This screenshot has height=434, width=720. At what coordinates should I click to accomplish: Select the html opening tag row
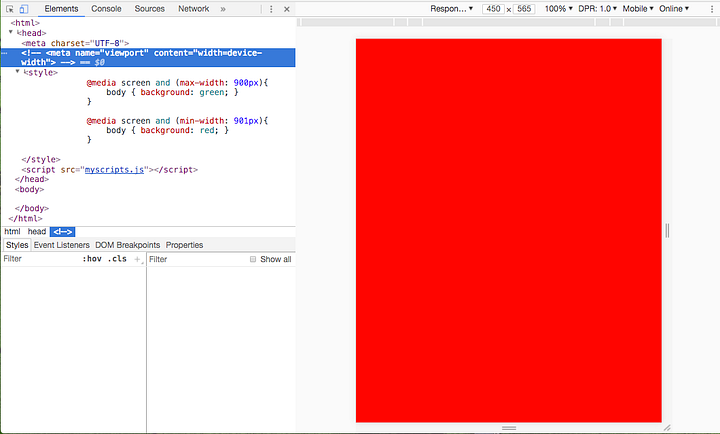click(25, 23)
